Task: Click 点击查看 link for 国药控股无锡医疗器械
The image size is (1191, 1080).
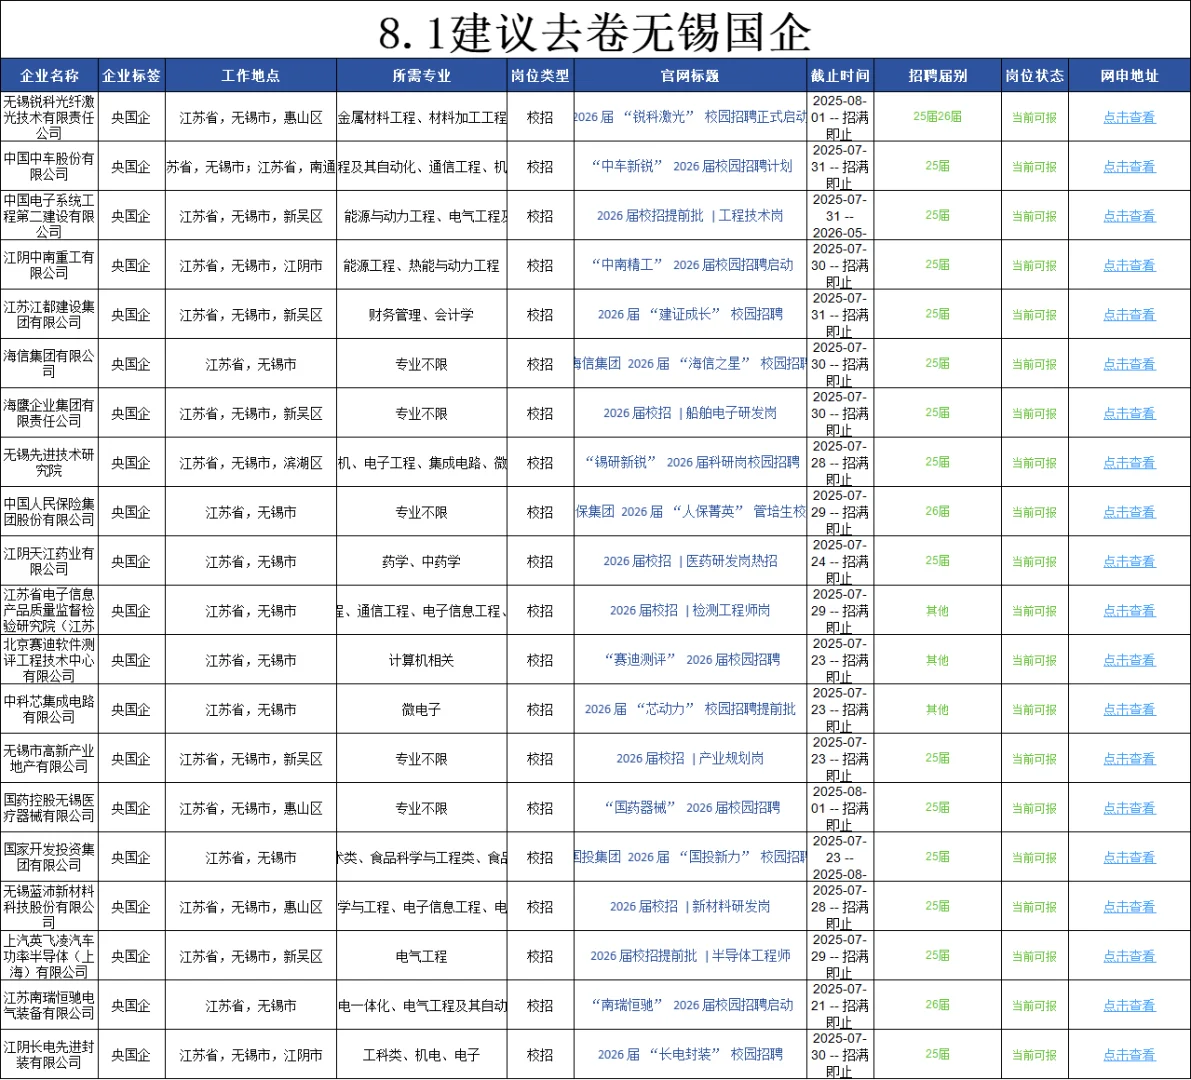Action: (x=1129, y=808)
